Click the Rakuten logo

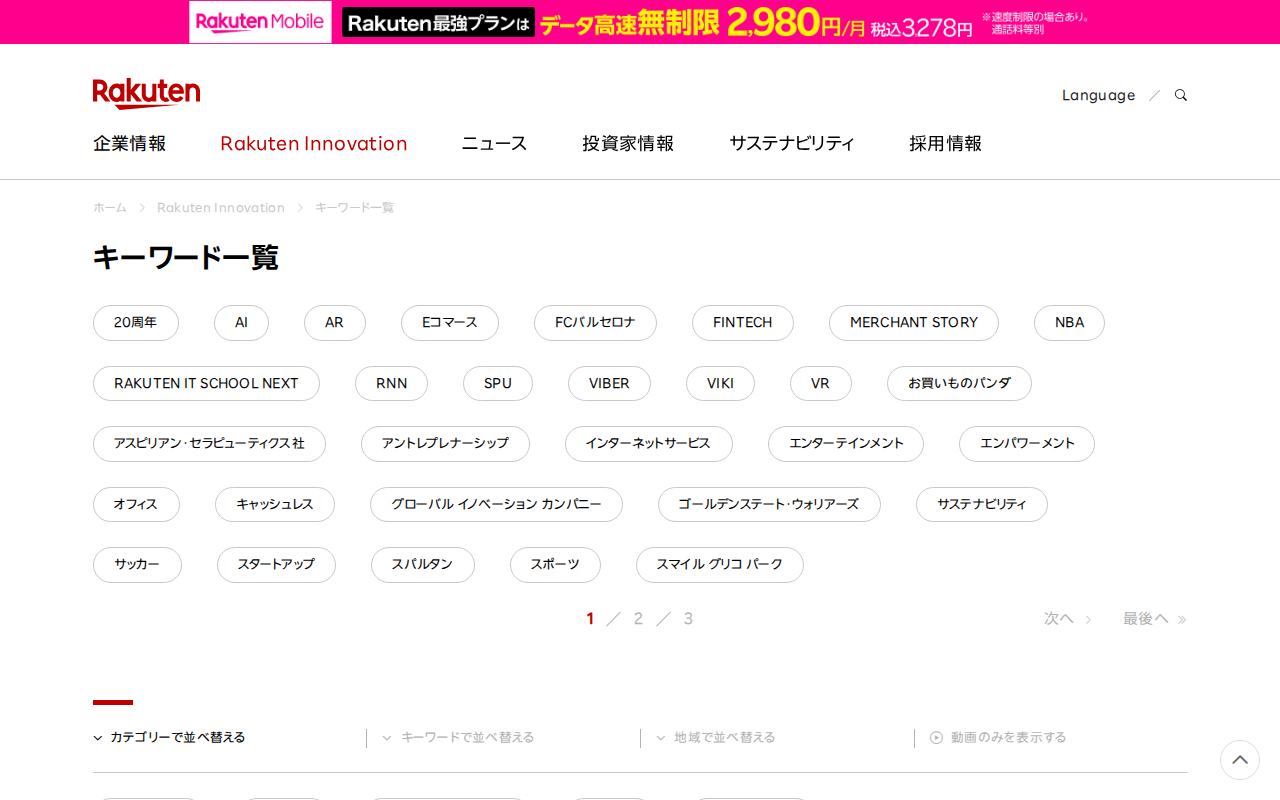pos(146,93)
